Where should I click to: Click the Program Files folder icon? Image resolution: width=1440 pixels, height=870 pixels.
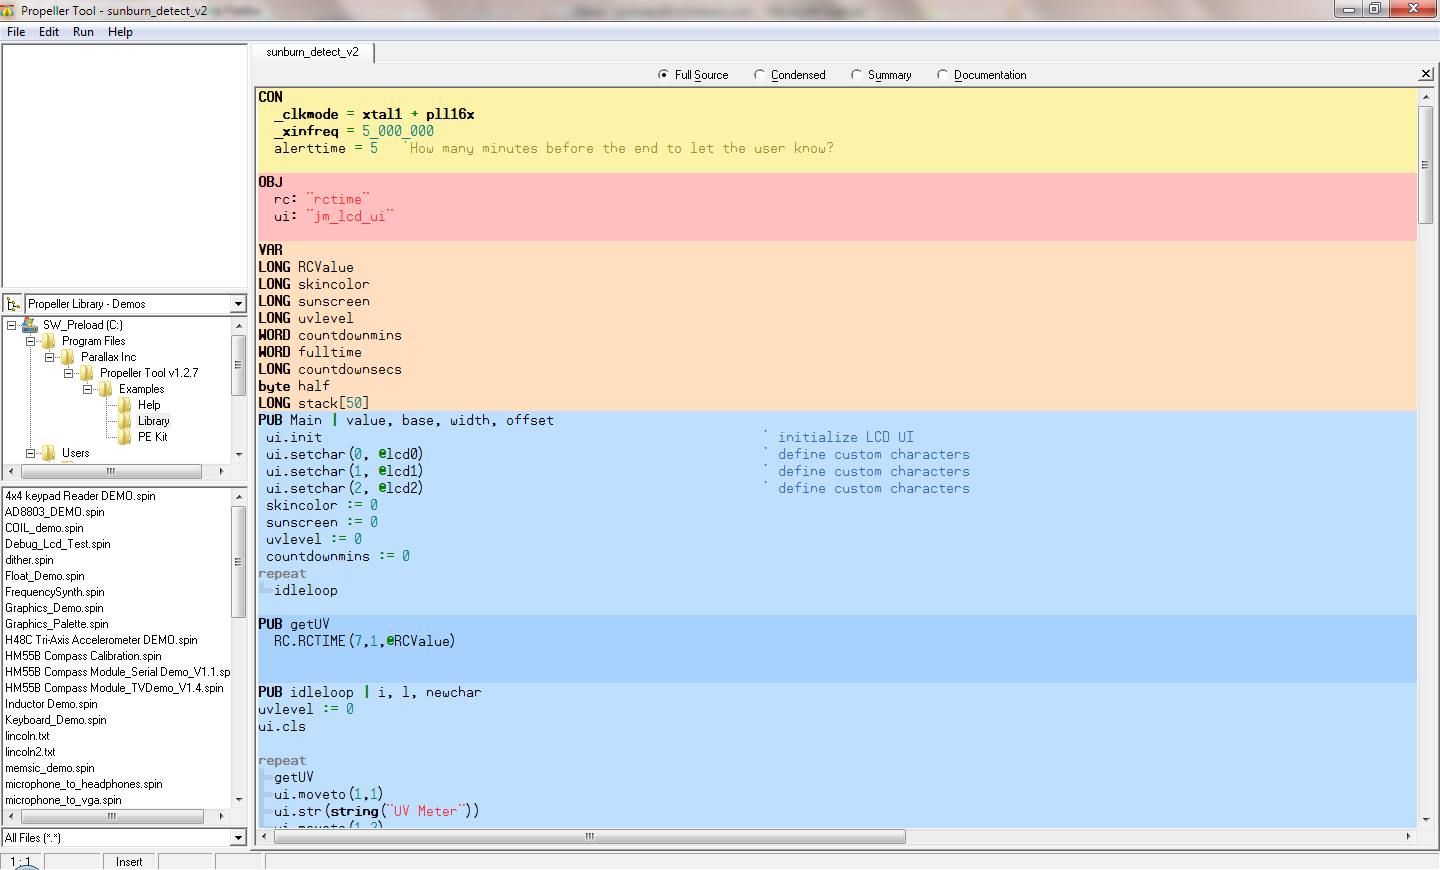click(49, 341)
